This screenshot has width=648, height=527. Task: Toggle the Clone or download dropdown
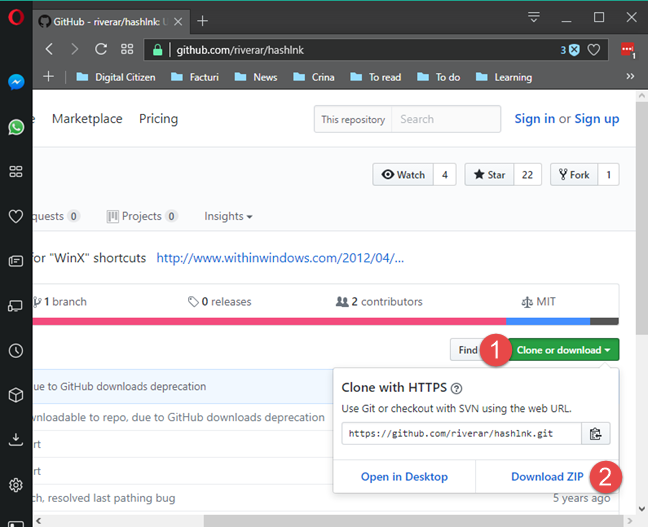pyautogui.click(x=564, y=350)
